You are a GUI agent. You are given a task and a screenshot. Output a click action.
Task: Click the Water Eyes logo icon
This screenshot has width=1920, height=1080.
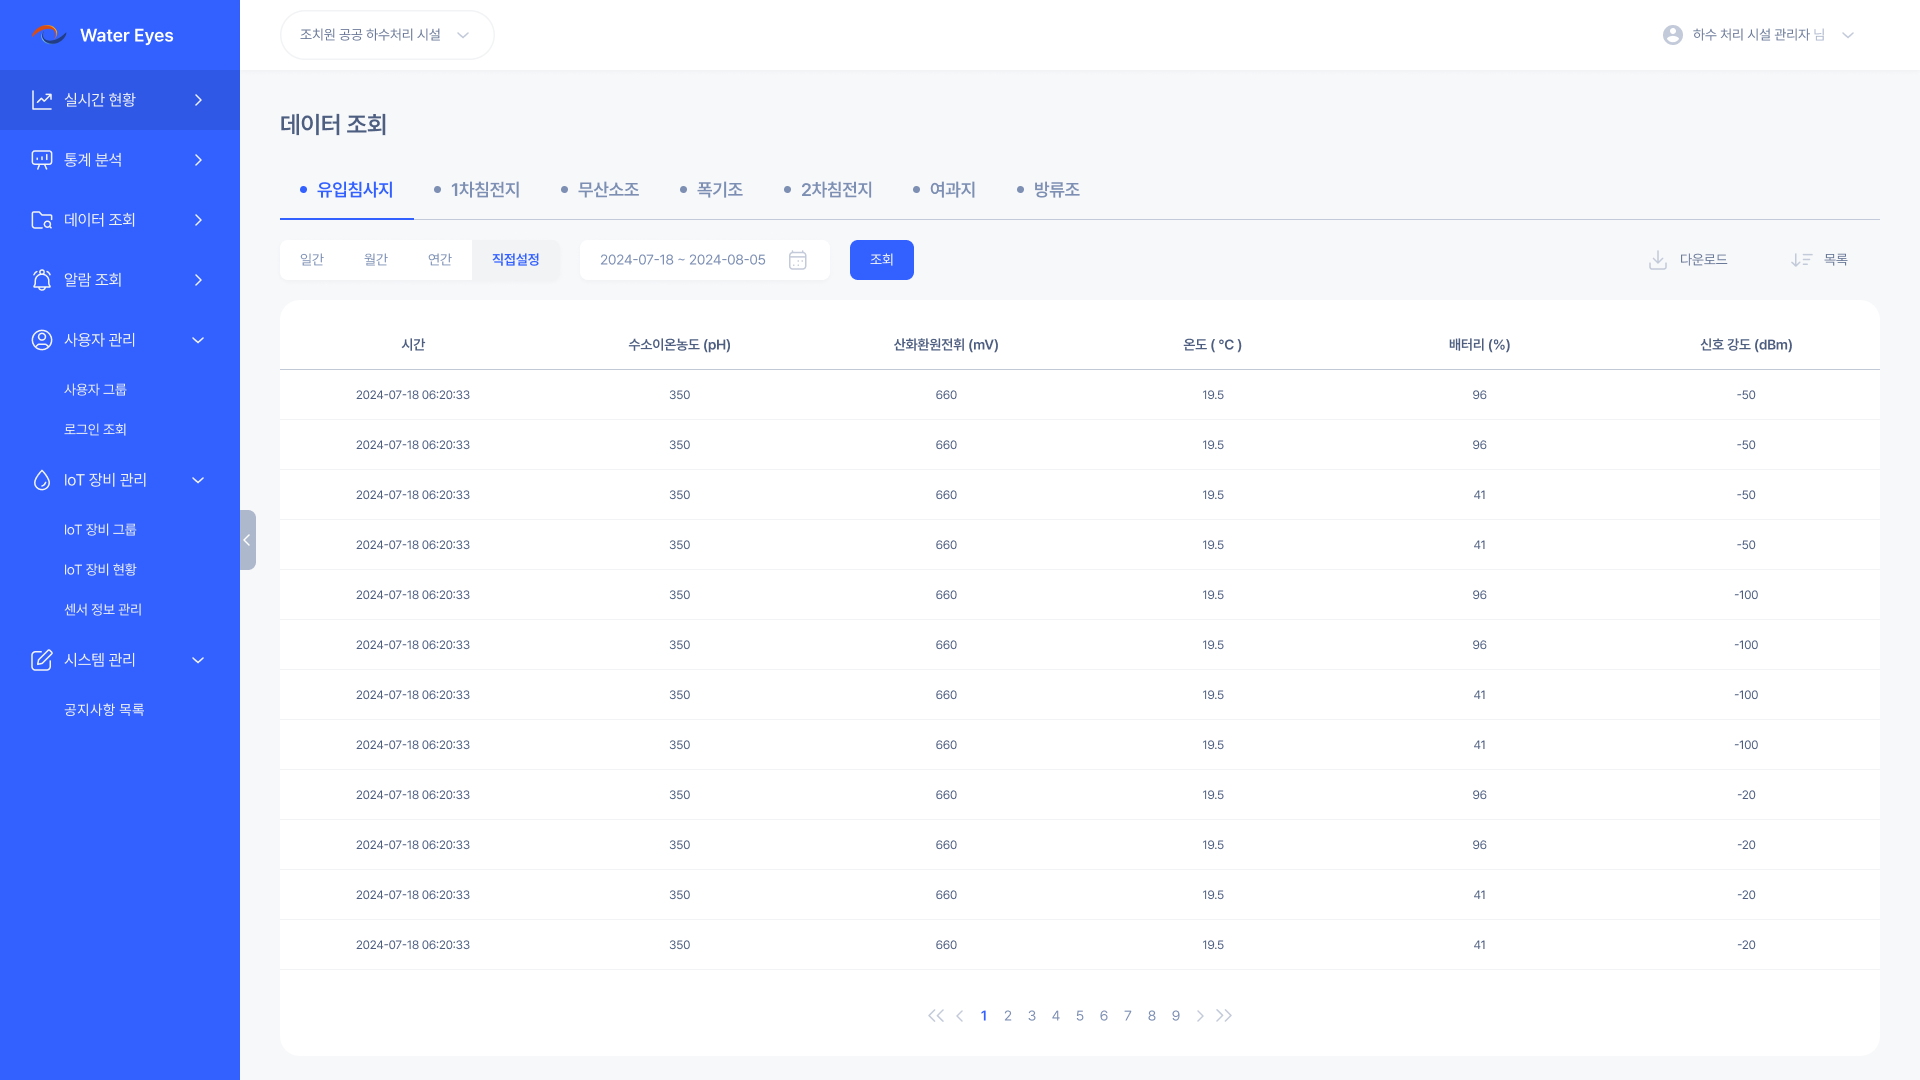click(x=48, y=35)
